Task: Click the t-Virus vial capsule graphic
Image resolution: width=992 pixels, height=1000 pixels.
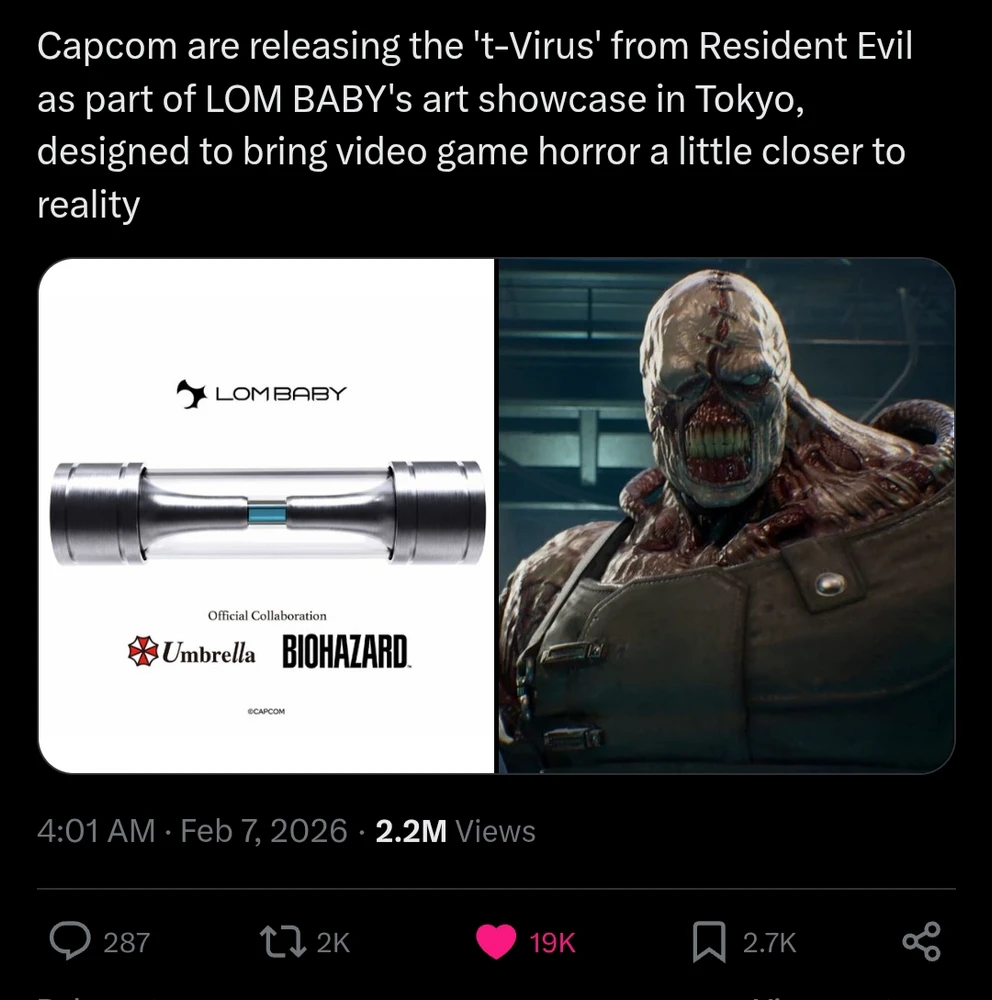Action: tap(267, 513)
